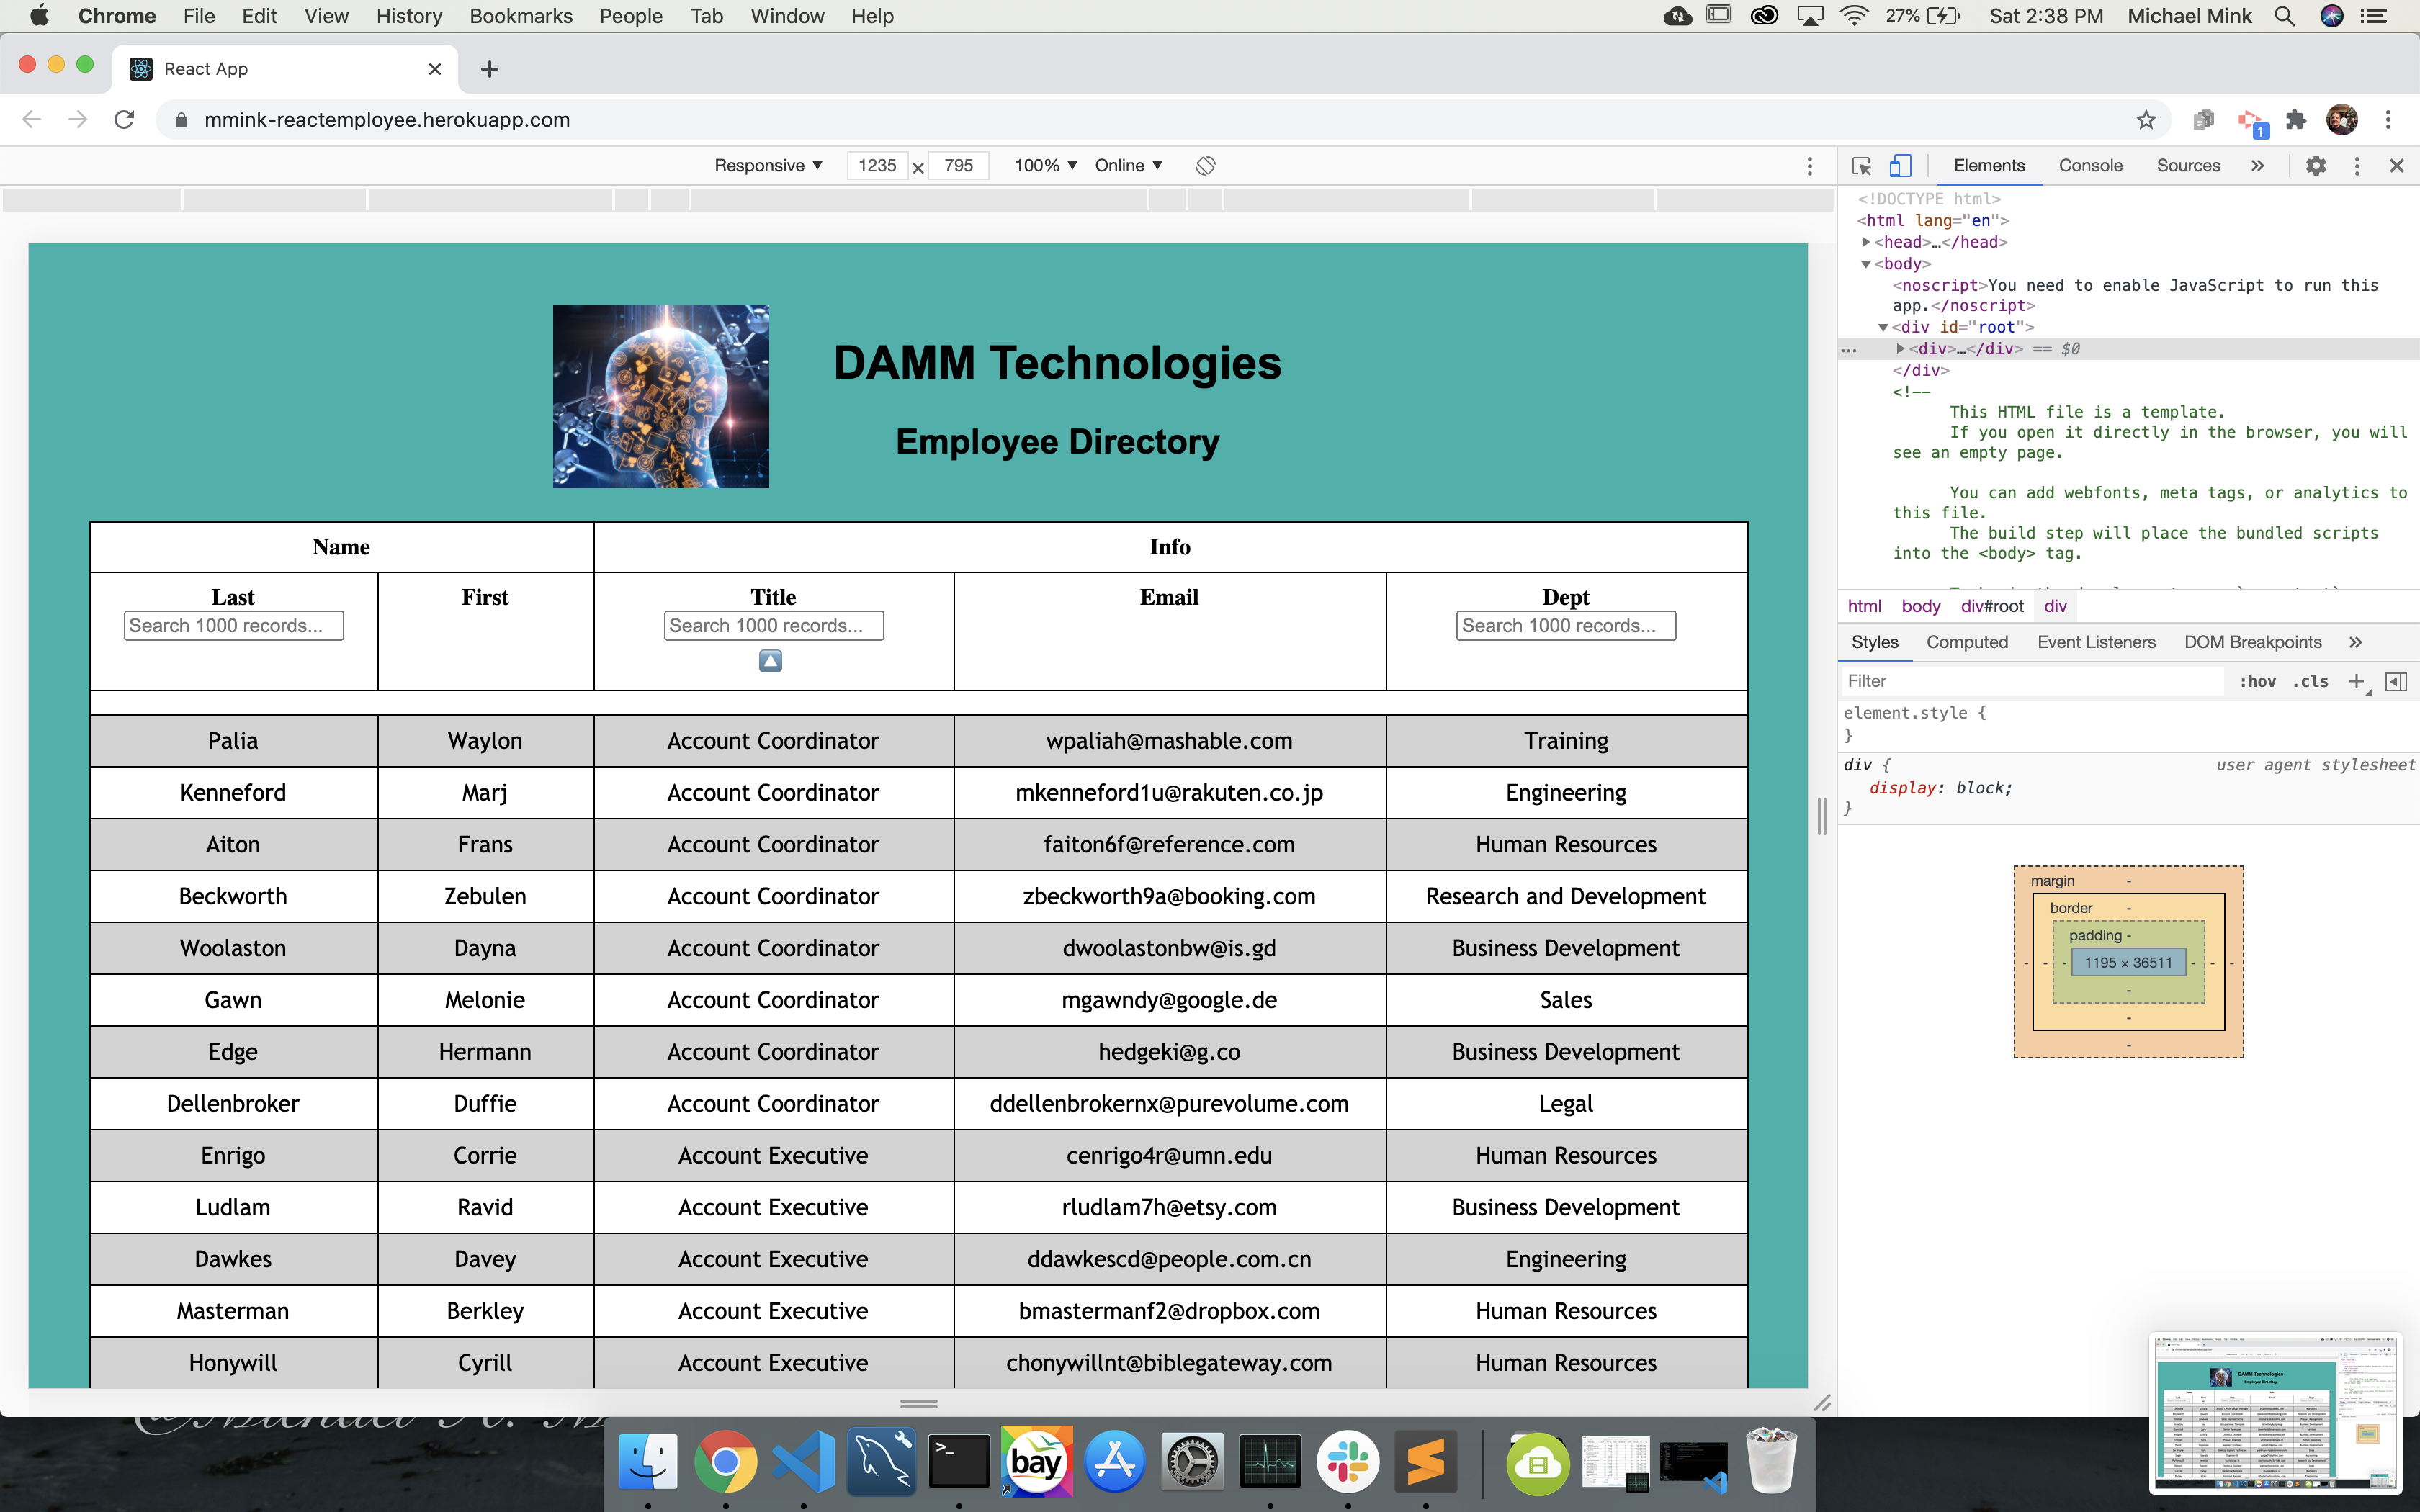
Task: Bookmark this page with star icon
Action: pos(2146,120)
